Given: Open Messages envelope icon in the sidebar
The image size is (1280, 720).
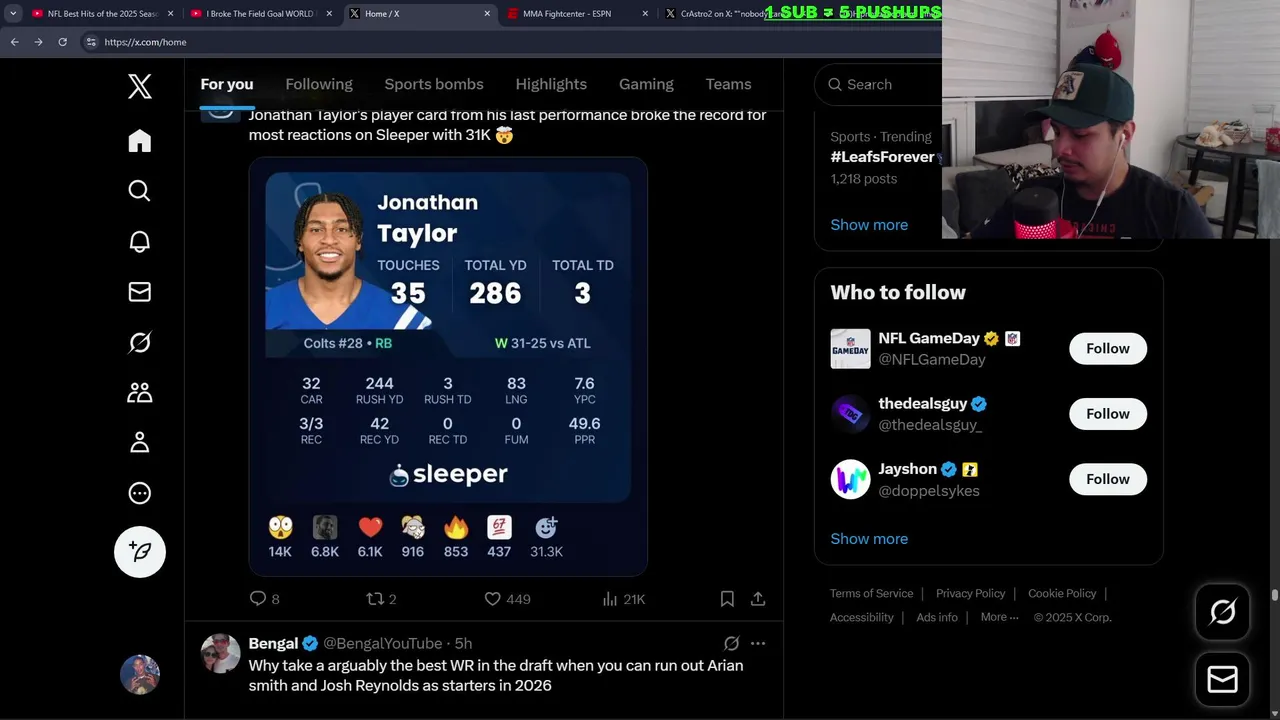Looking at the screenshot, I should (x=140, y=292).
